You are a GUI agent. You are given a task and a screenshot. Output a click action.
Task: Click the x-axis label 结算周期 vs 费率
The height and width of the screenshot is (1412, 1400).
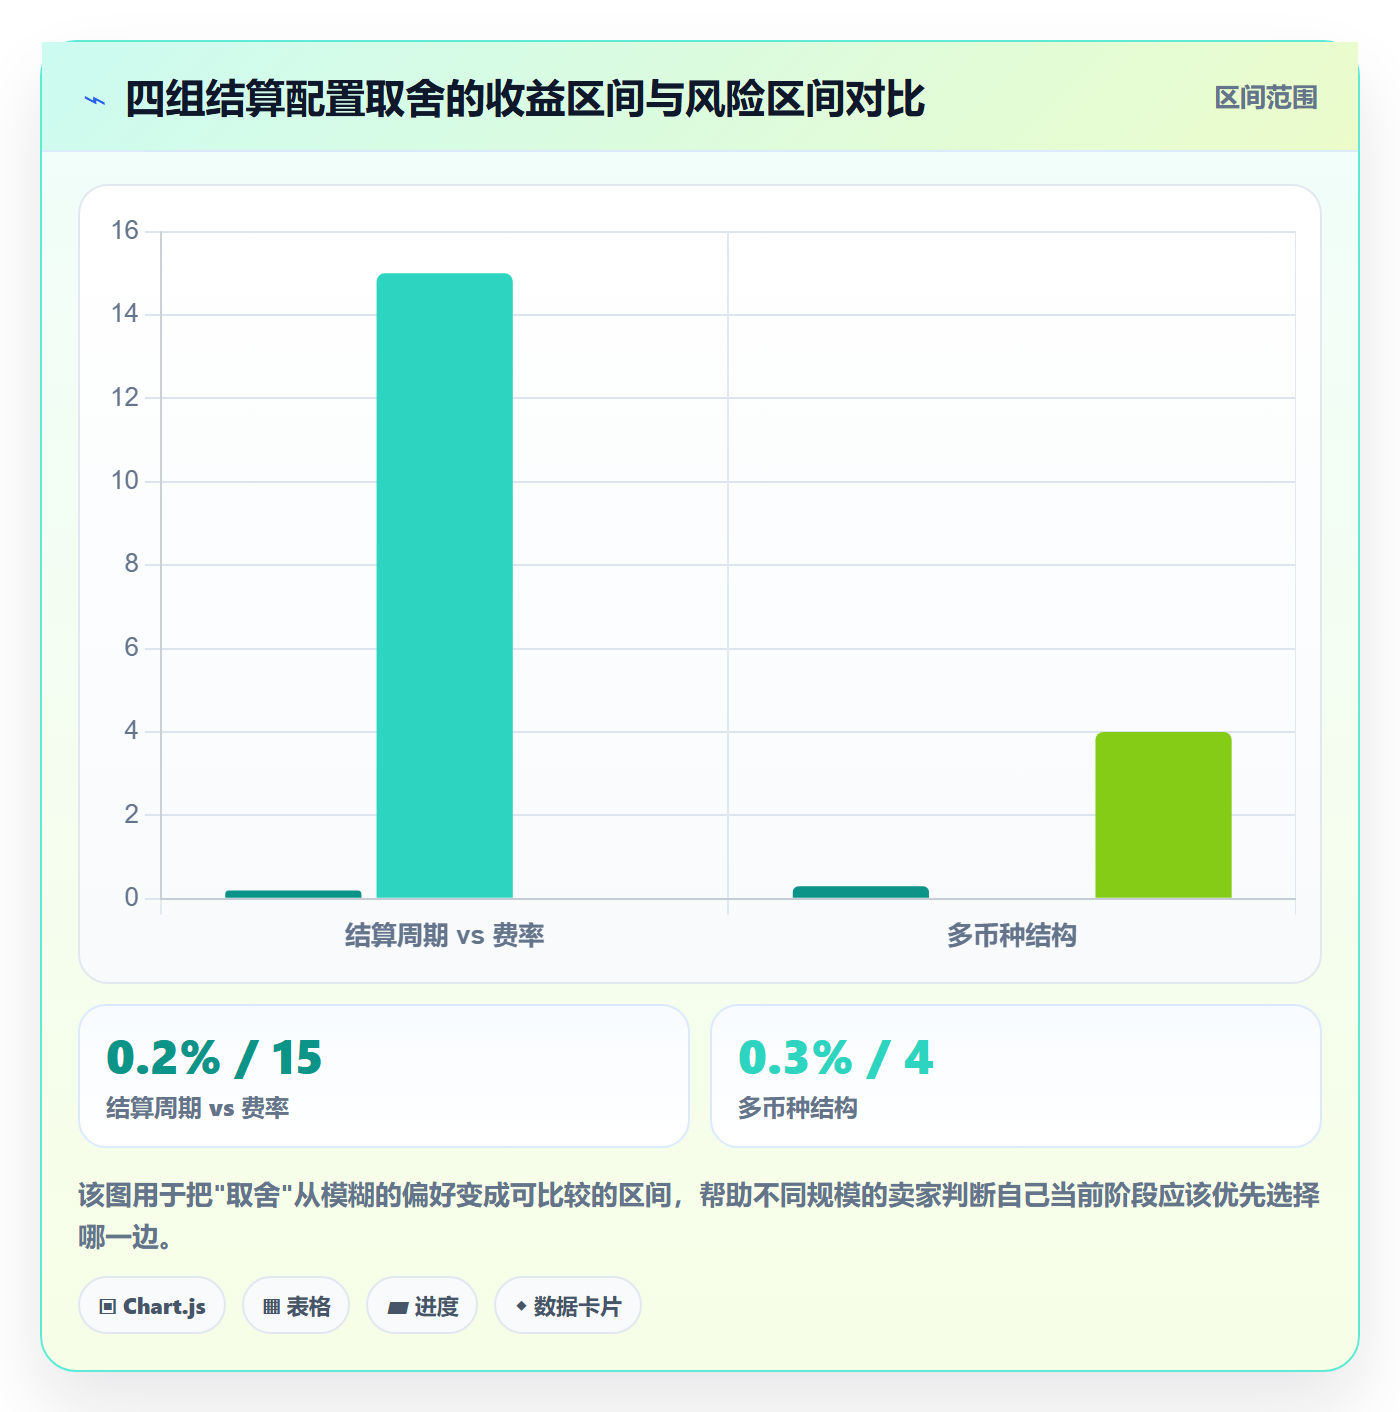445,936
